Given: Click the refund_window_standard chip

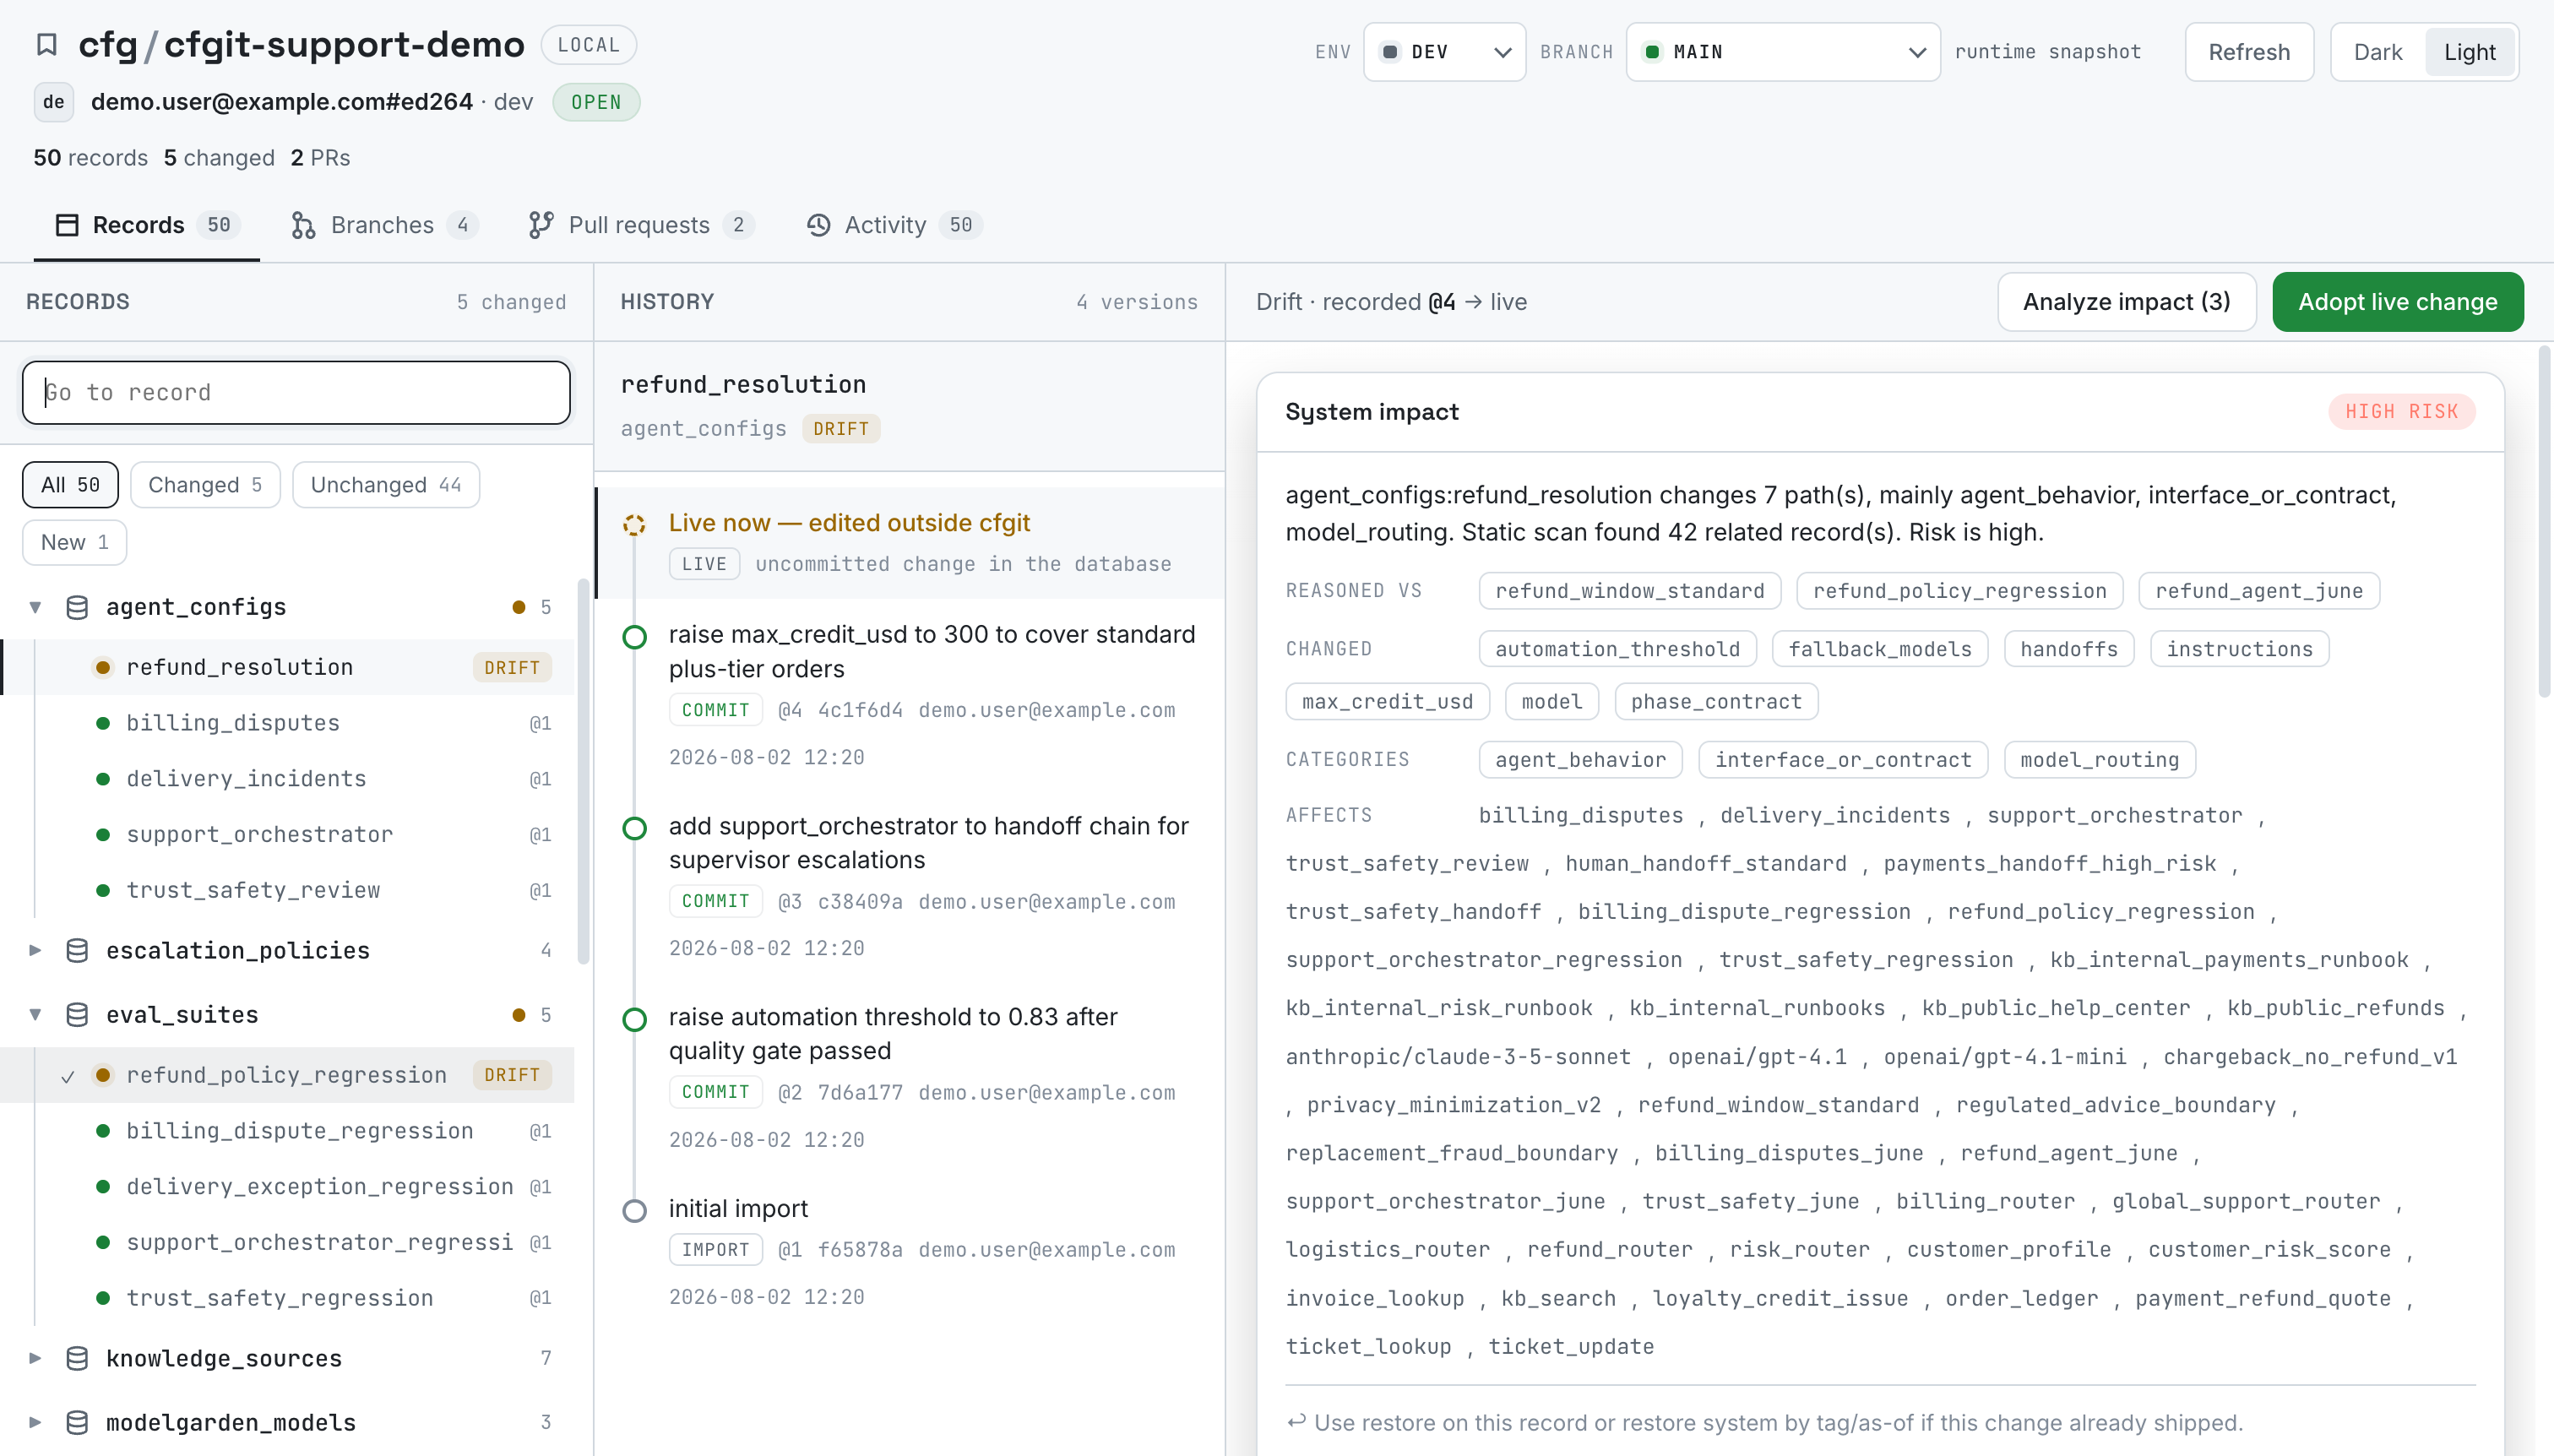Looking at the screenshot, I should pos(1630,591).
